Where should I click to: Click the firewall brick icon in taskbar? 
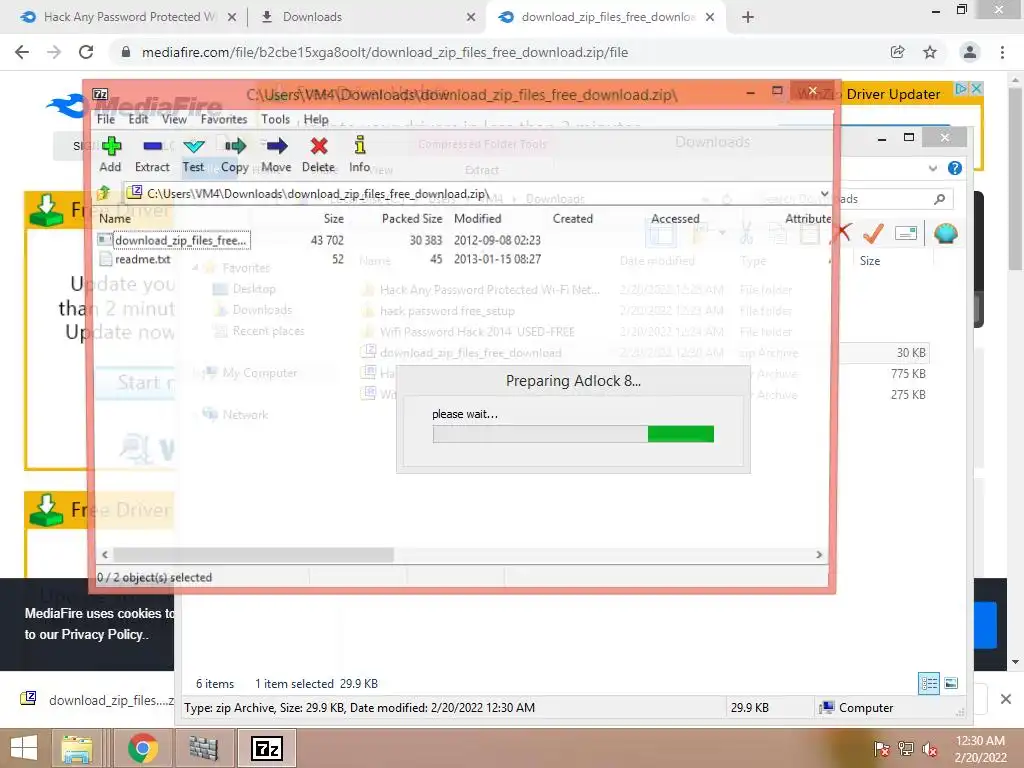[204, 748]
